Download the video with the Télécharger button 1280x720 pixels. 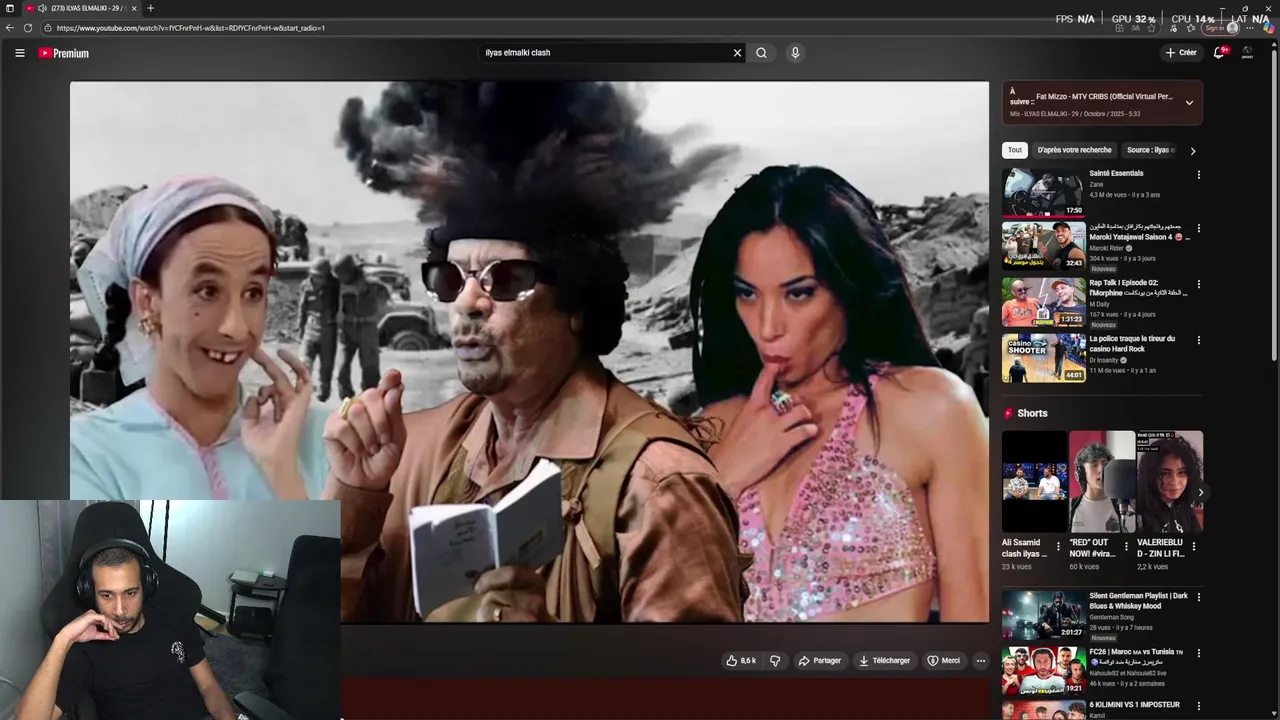tap(885, 661)
